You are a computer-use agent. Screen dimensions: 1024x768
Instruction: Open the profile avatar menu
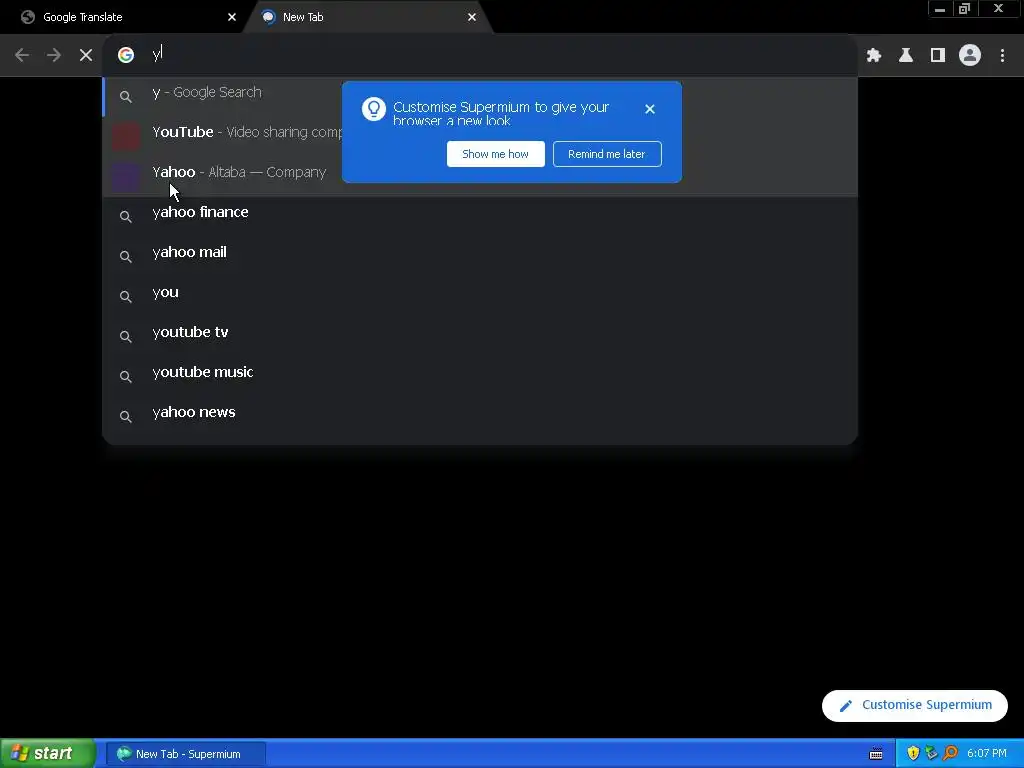(x=970, y=55)
